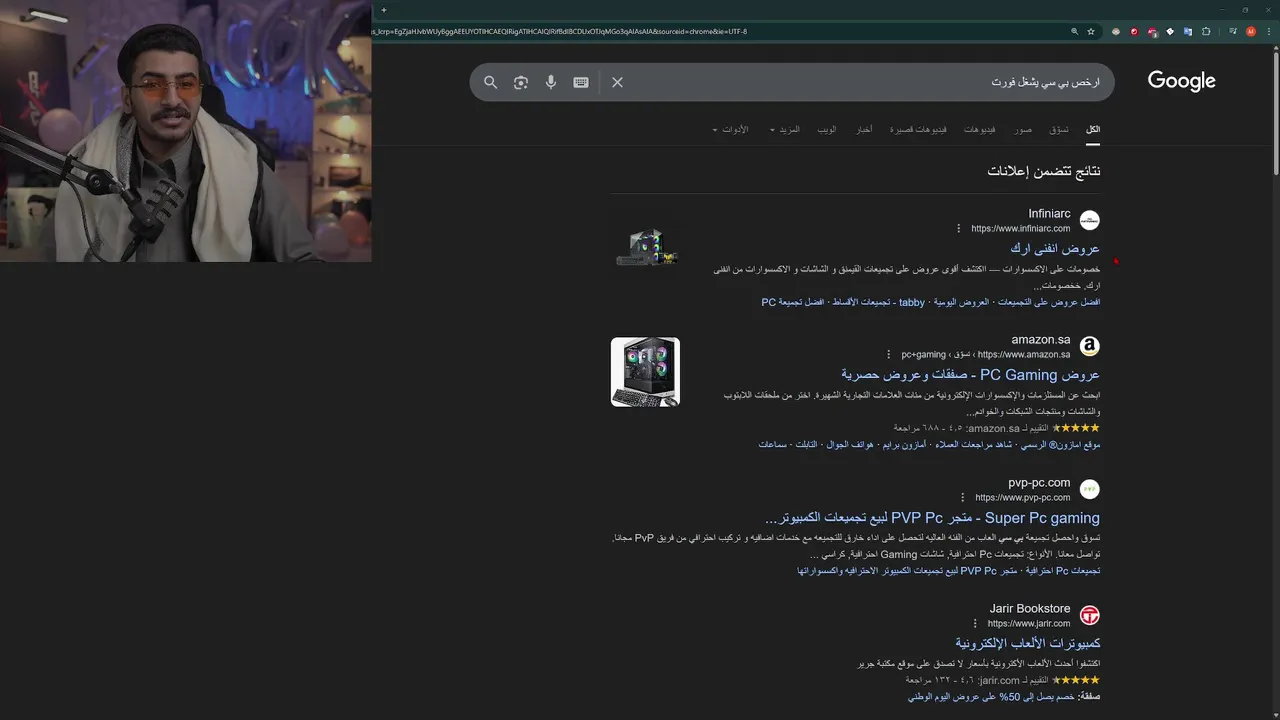The width and height of the screenshot is (1280, 720).
Task: Click the white diamond extension icon
Action: point(1170,31)
